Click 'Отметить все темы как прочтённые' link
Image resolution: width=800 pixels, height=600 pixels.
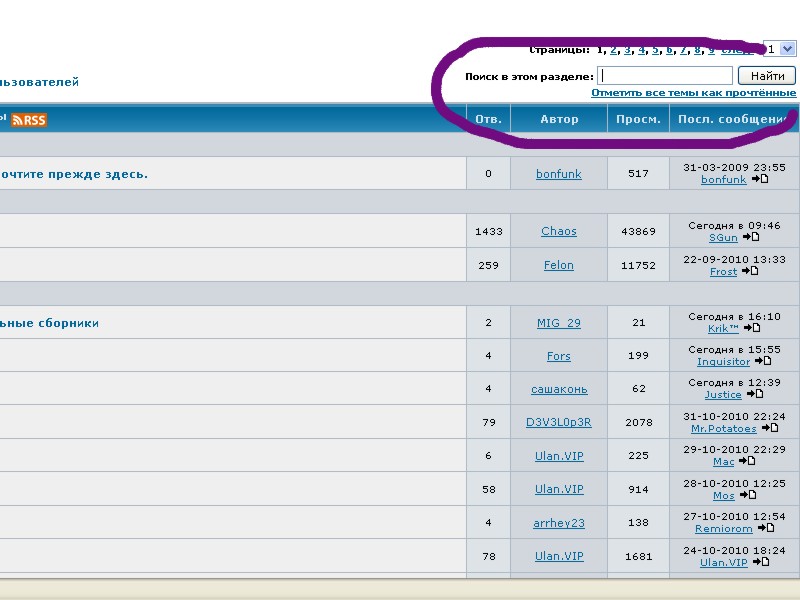pyautogui.click(x=693, y=93)
